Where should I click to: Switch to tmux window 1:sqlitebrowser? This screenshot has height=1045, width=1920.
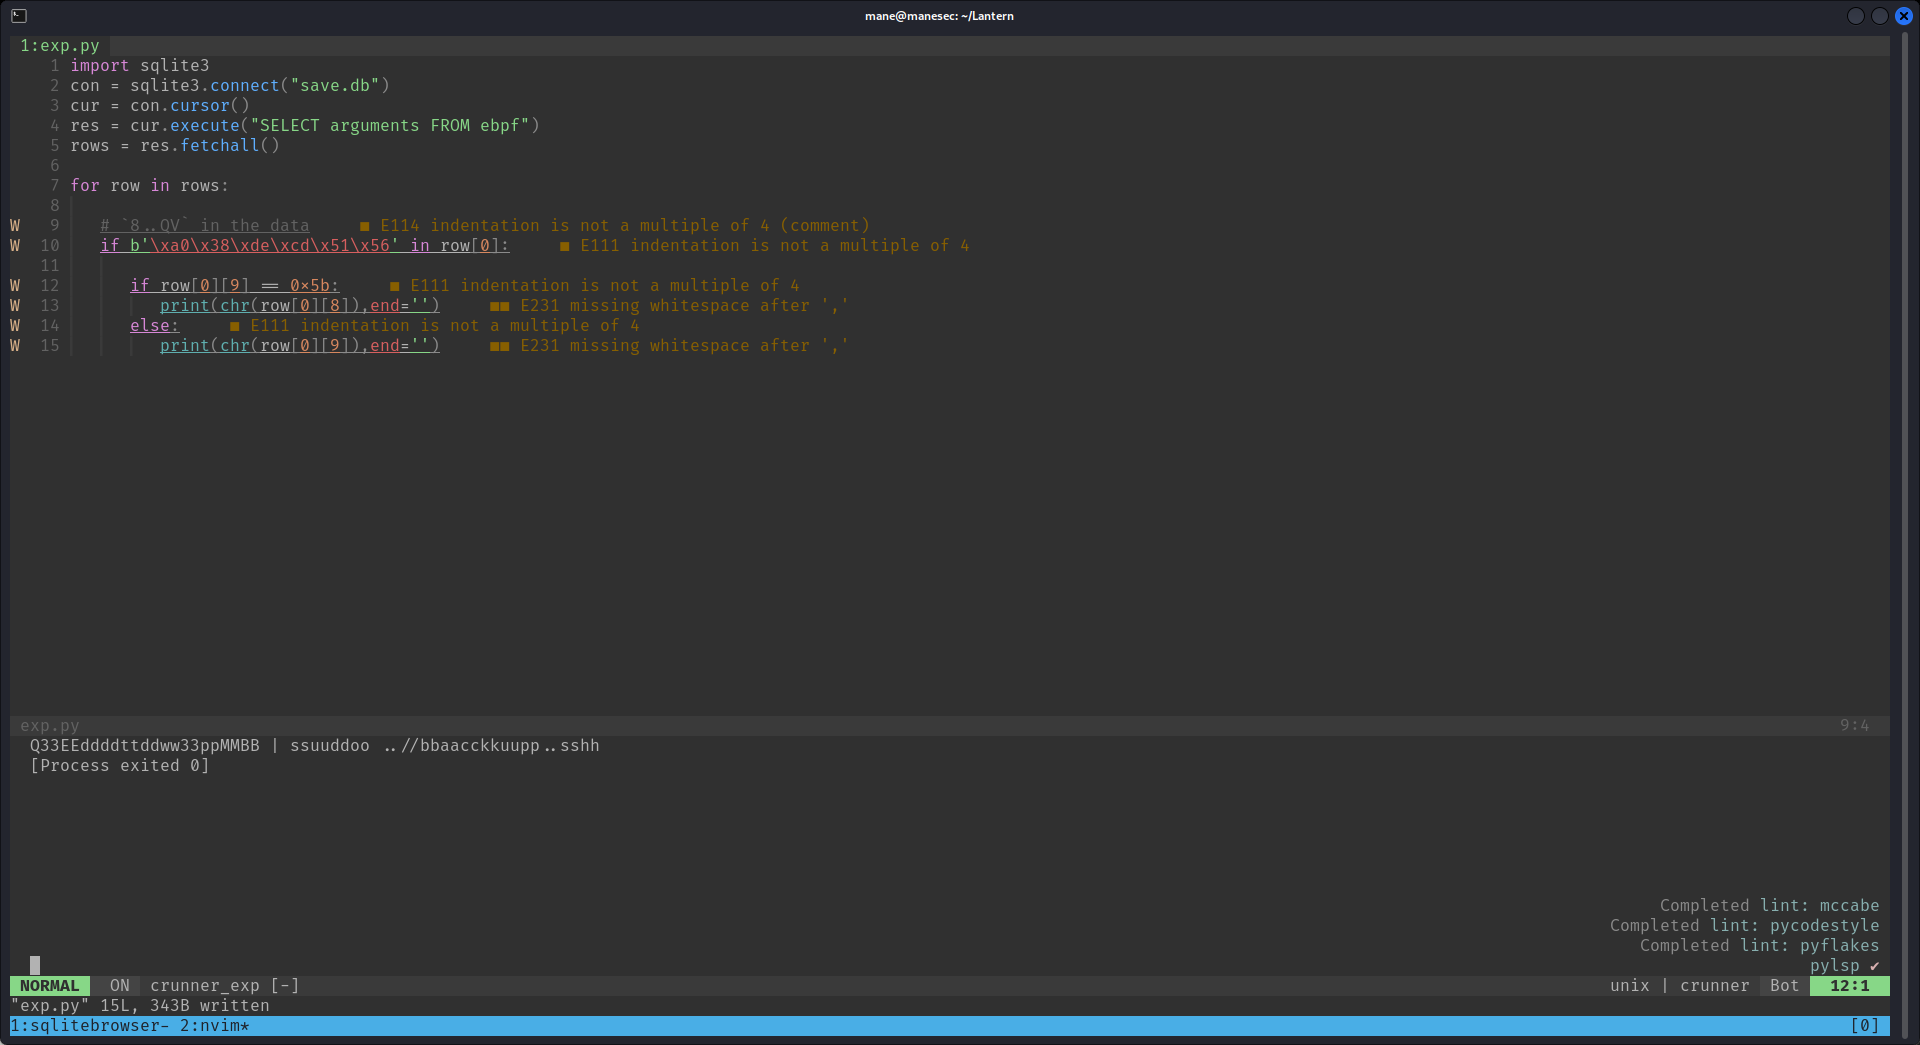pyautogui.click(x=90, y=1026)
